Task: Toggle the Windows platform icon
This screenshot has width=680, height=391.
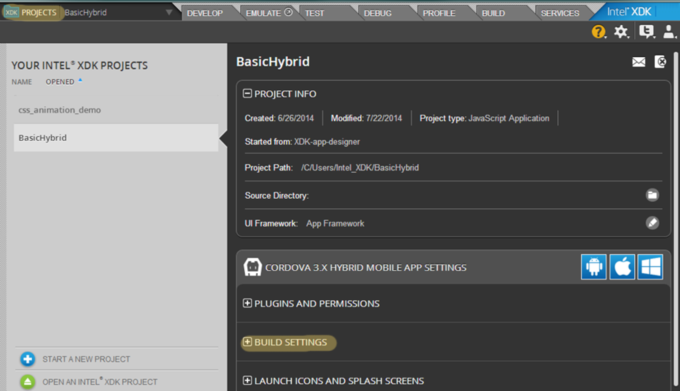Action: tap(650, 267)
